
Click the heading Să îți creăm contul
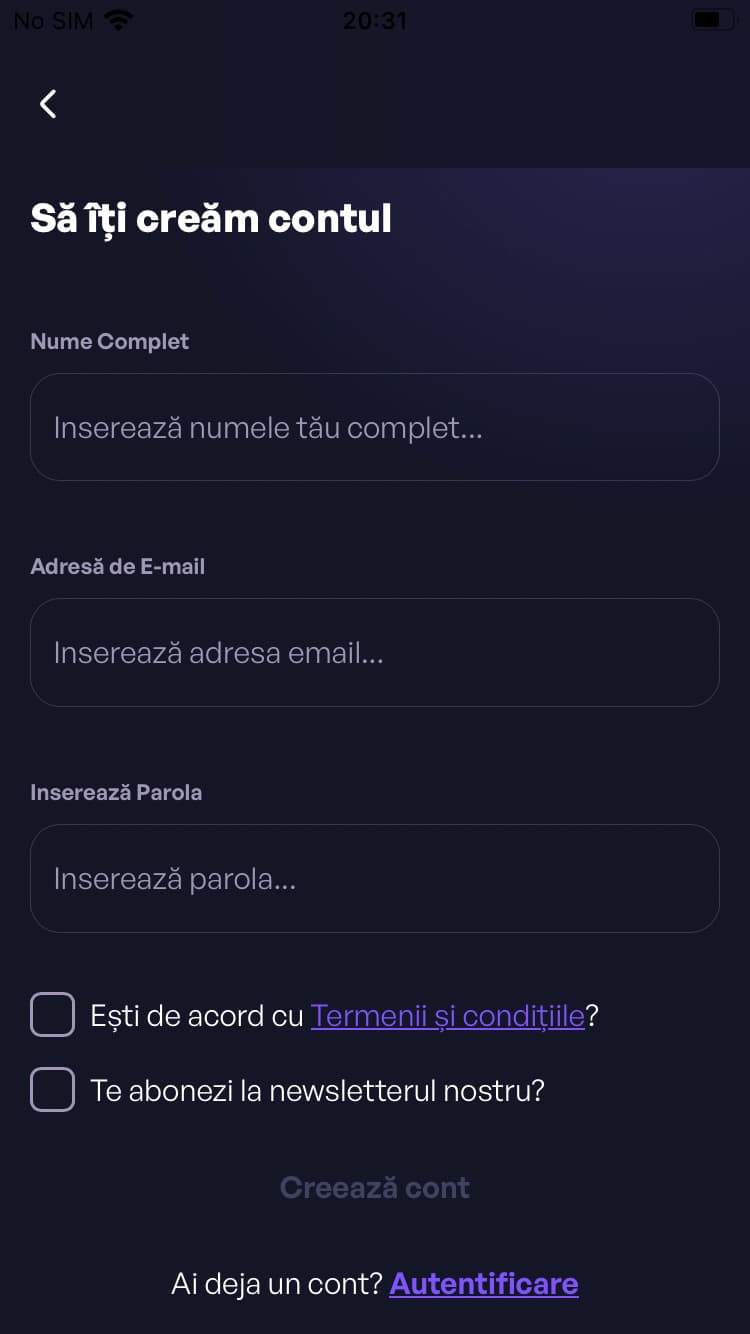[x=211, y=218]
